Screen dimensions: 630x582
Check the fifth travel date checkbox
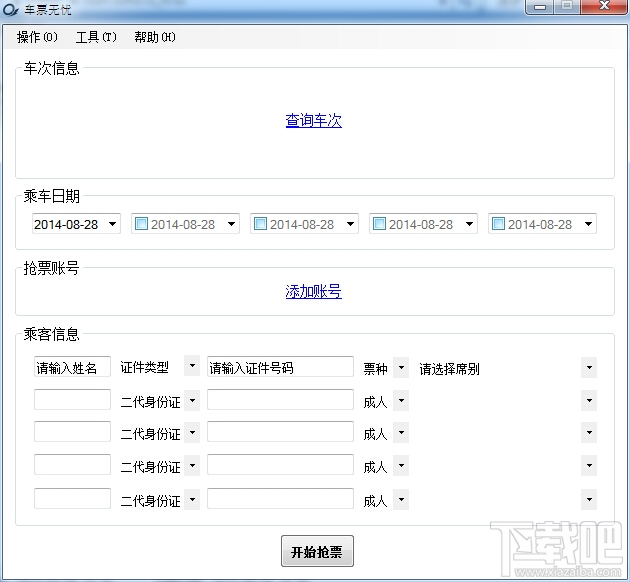(498, 224)
